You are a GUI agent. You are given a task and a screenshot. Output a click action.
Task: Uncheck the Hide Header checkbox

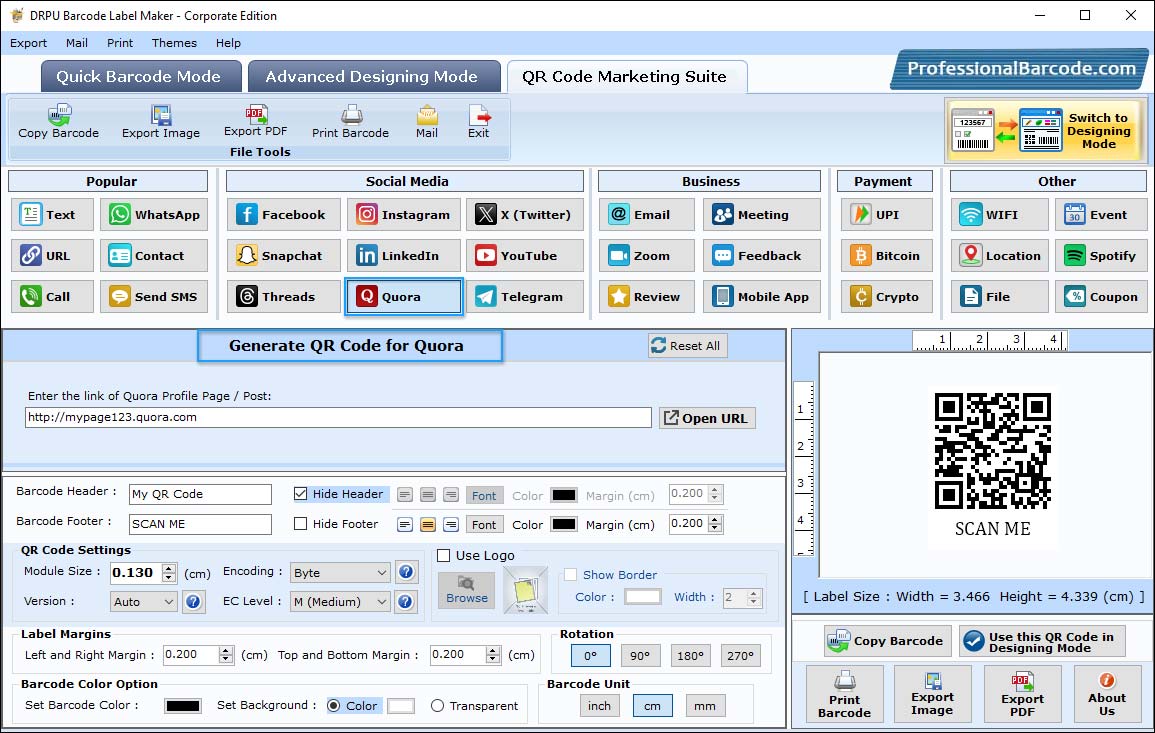301,494
